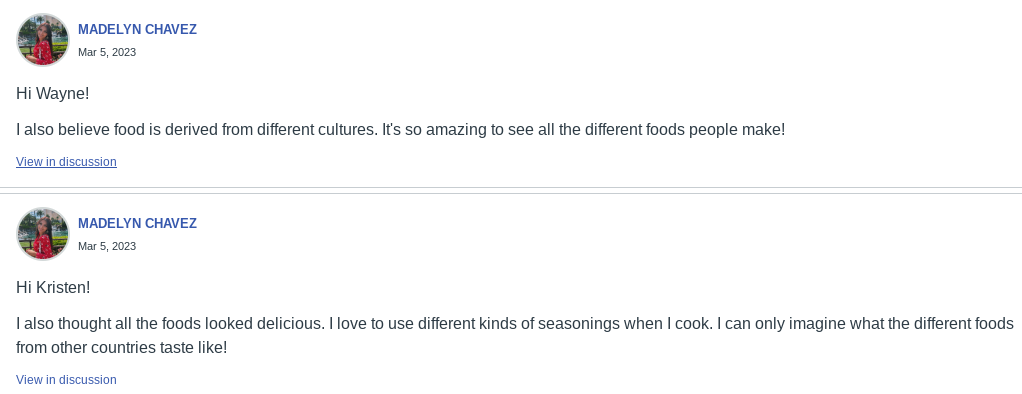Click MADELYN CHAVEZ name above 'Hi Kristen!'
Image resolution: width=1022 pixels, height=394 pixels.
tap(138, 223)
